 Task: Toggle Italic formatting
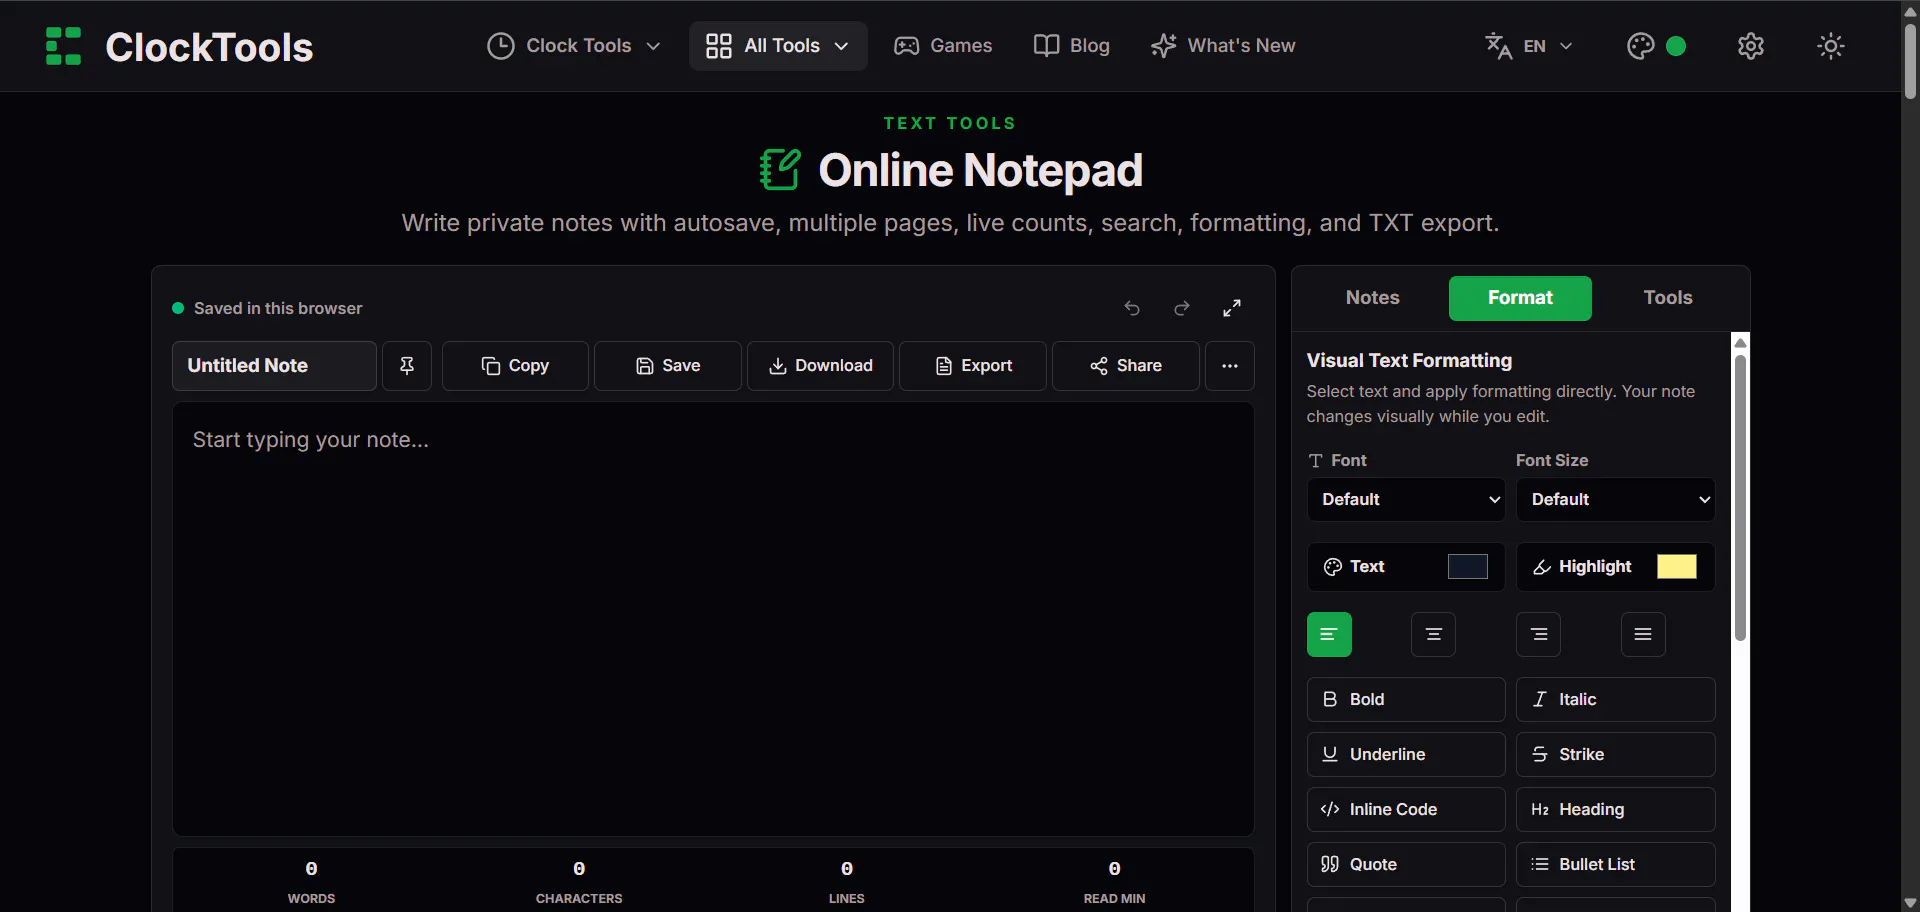click(x=1616, y=700)
